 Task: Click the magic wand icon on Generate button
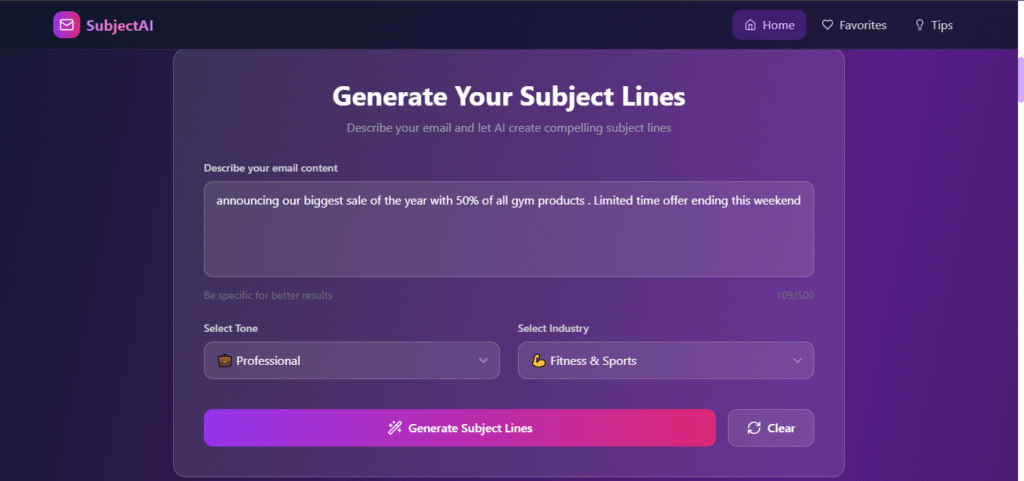[395, 428]
